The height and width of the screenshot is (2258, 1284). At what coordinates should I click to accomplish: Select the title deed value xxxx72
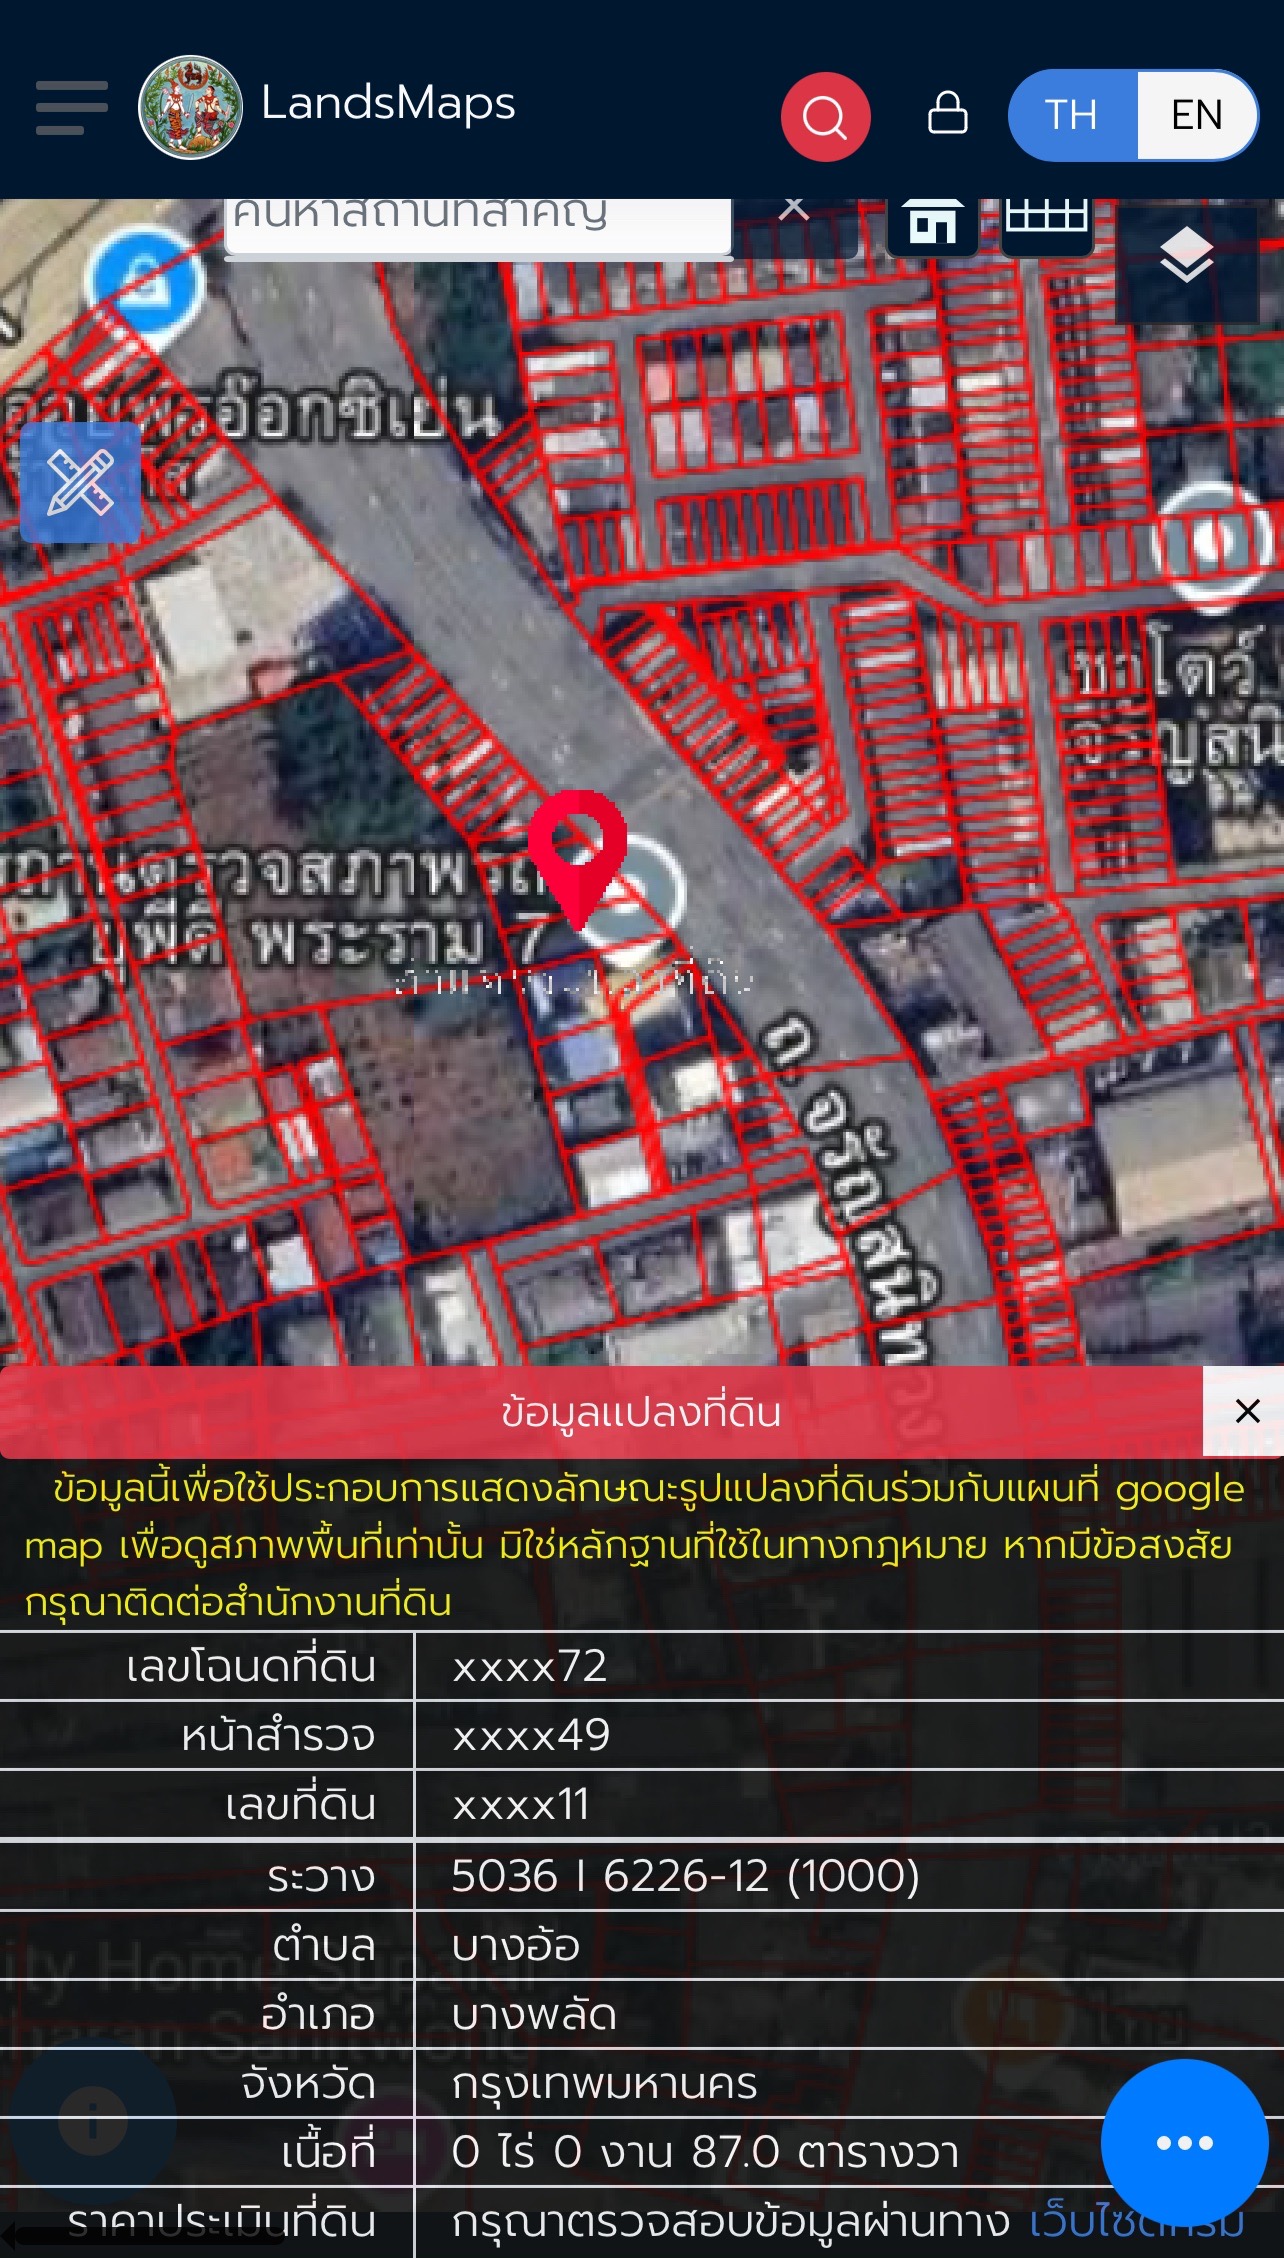(529, 1667)
